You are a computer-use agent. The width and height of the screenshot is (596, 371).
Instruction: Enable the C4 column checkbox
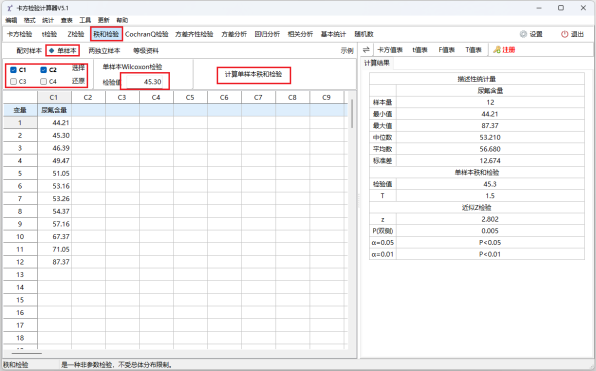click(43, 81)
